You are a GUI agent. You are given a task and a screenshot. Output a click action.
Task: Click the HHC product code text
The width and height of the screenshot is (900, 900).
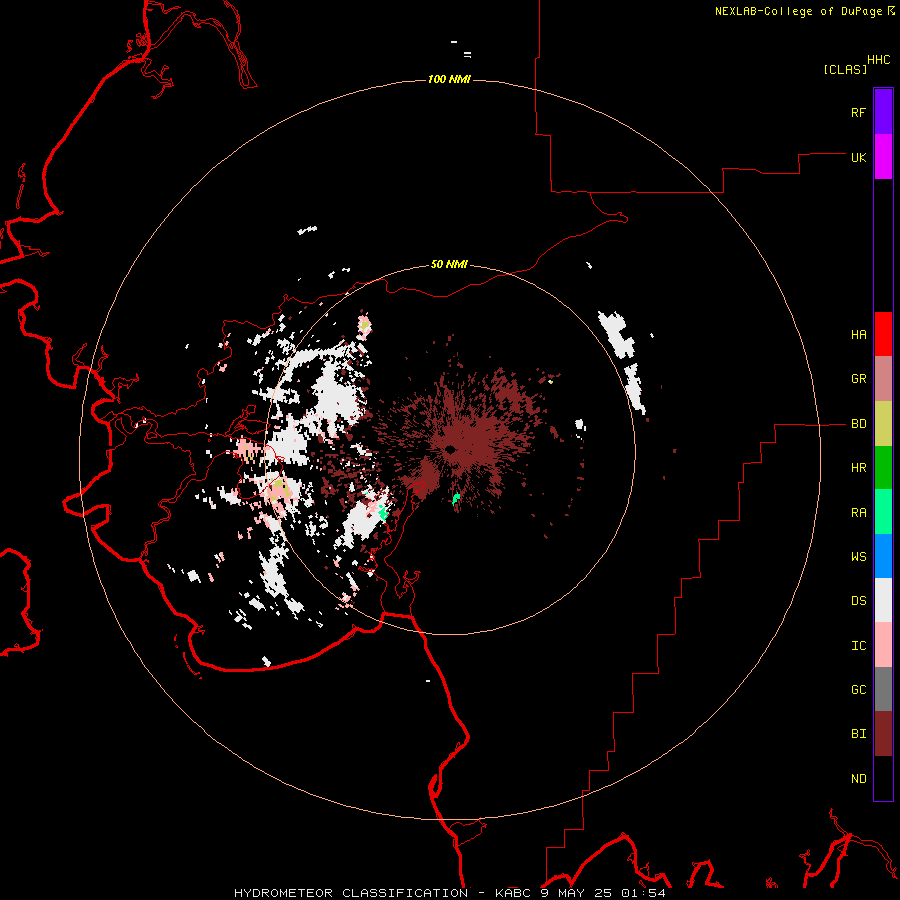click(879, 60)
